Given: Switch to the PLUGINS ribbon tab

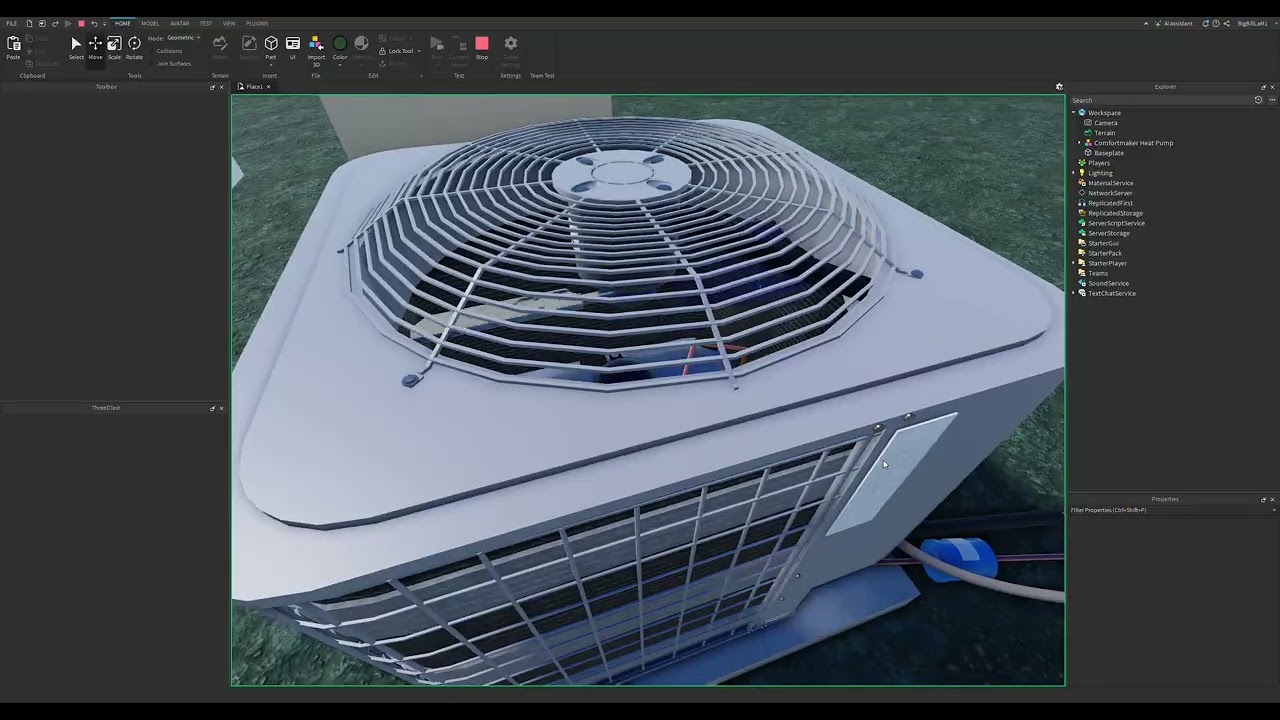Looking at the screenshot, I should 257,23.
